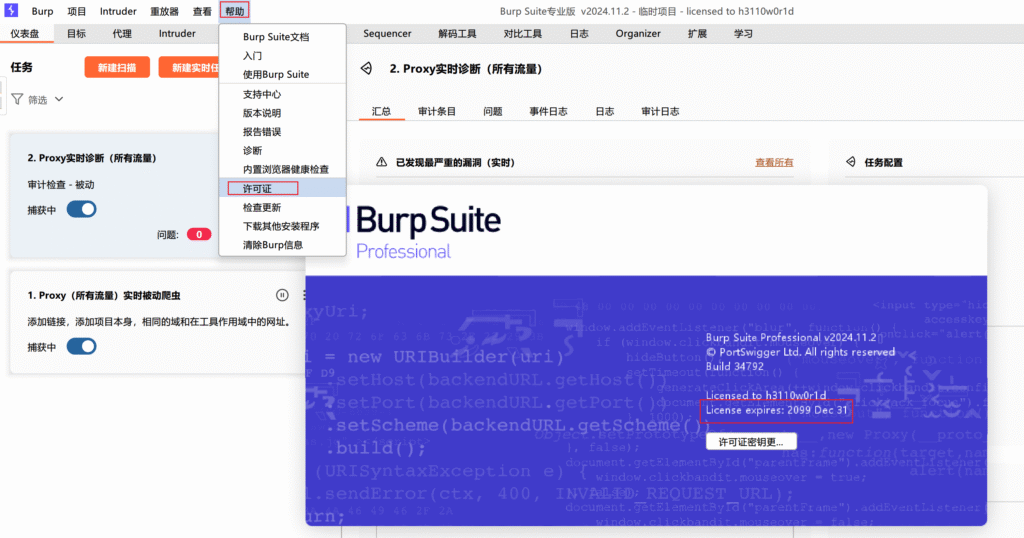
Task: Switch to the Sequencer tab
Action: [387, 33]
